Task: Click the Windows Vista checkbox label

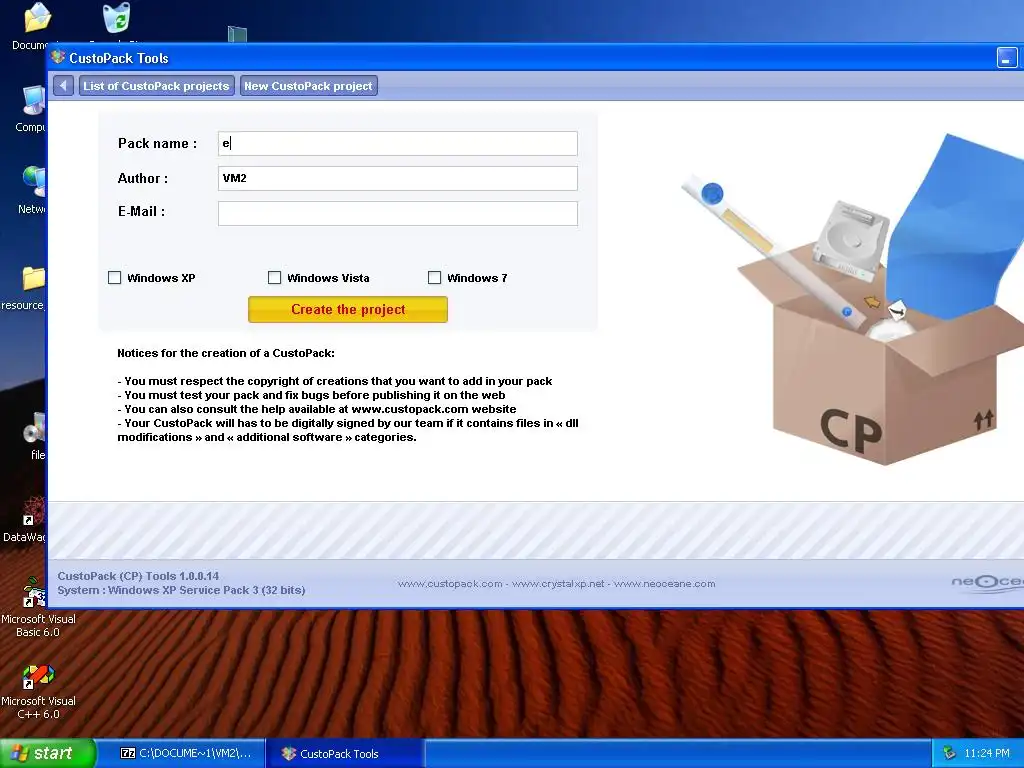Action: coord(328,278)
